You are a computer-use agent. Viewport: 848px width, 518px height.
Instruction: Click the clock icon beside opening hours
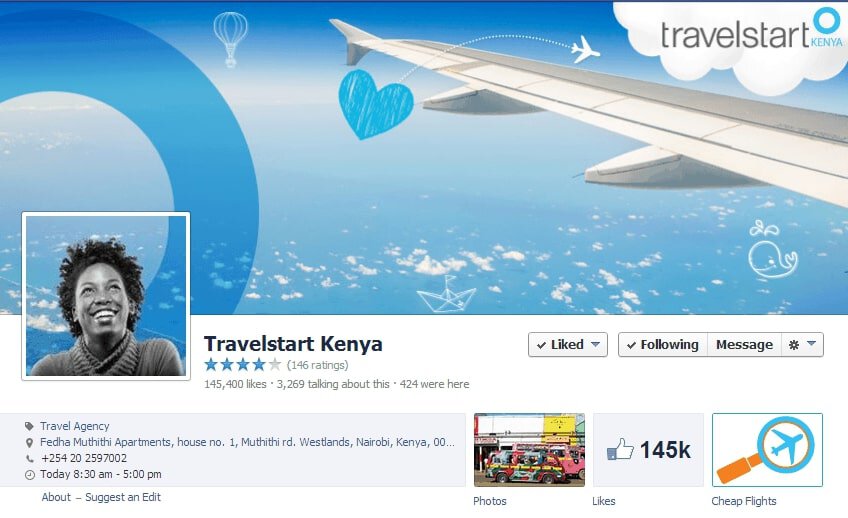coord(30,475)
